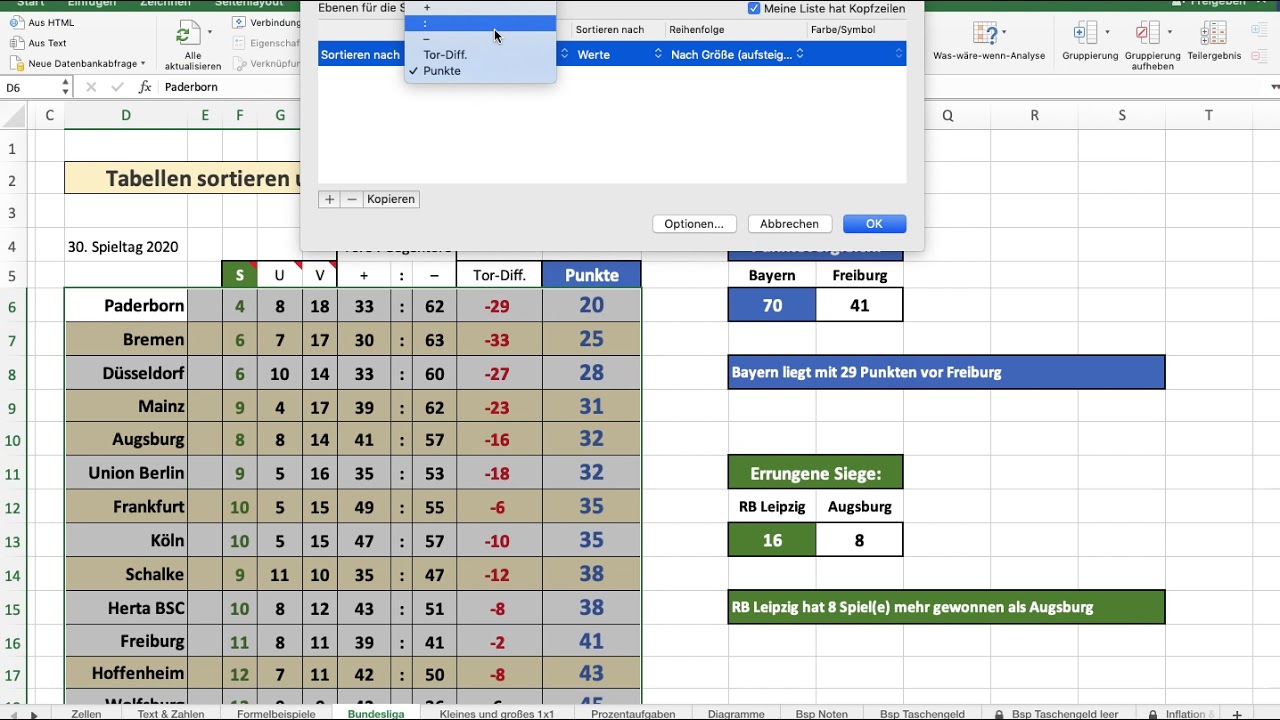Add a new sheet with plus icon

[x=1237, y=714]
